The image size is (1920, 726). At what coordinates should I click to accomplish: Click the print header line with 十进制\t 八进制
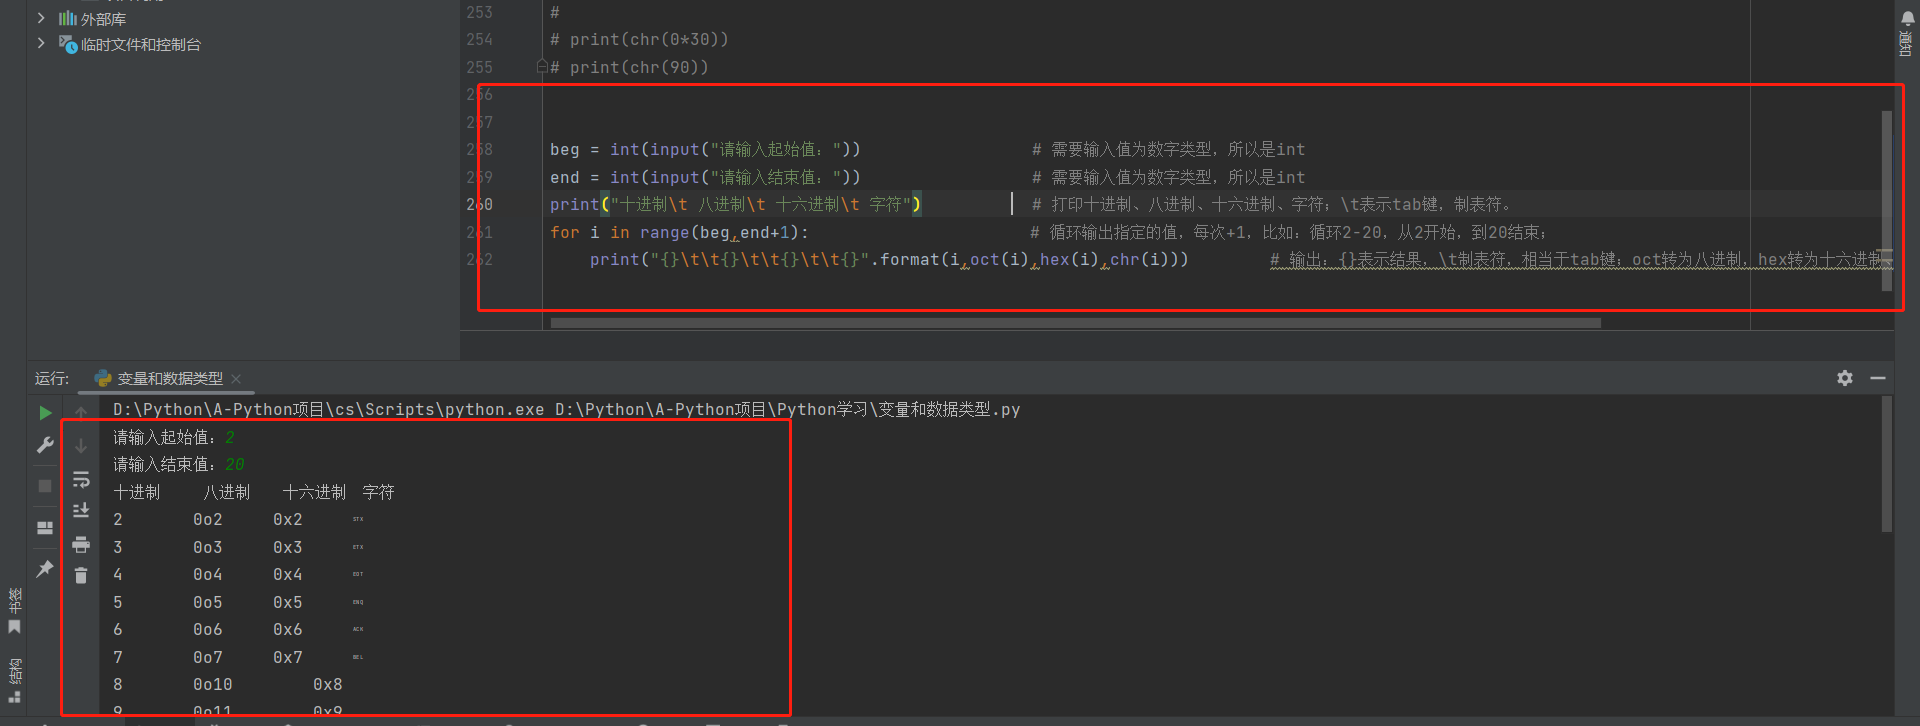[x=735, y=204]
